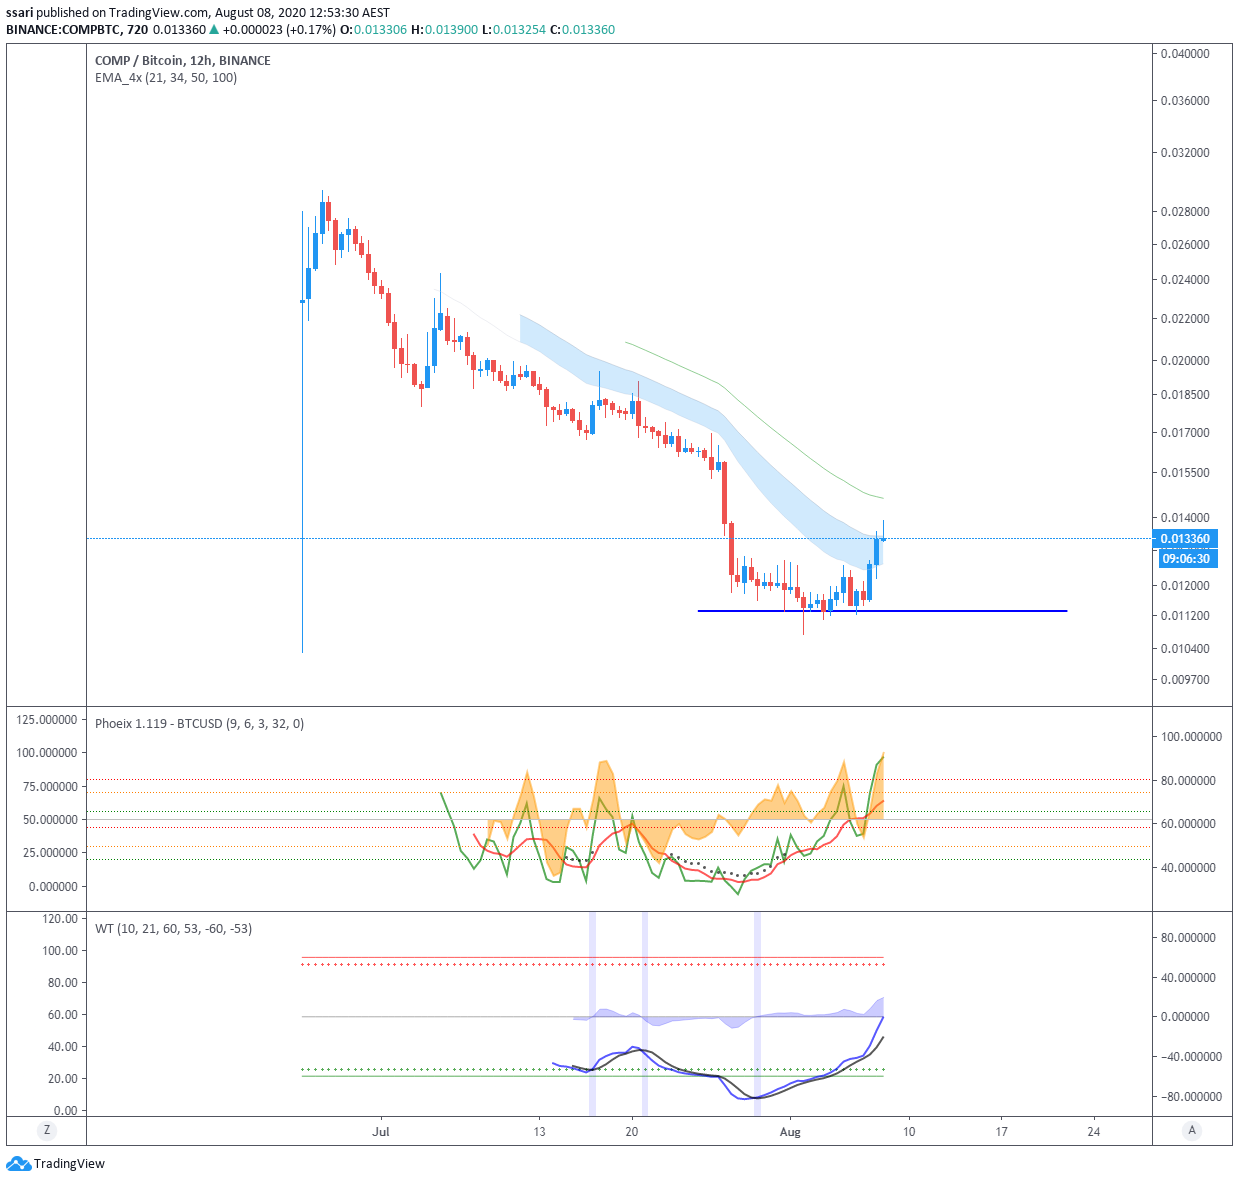Click the BINANCE:COMPBTC, 720 symbol text

coord(77,29)
